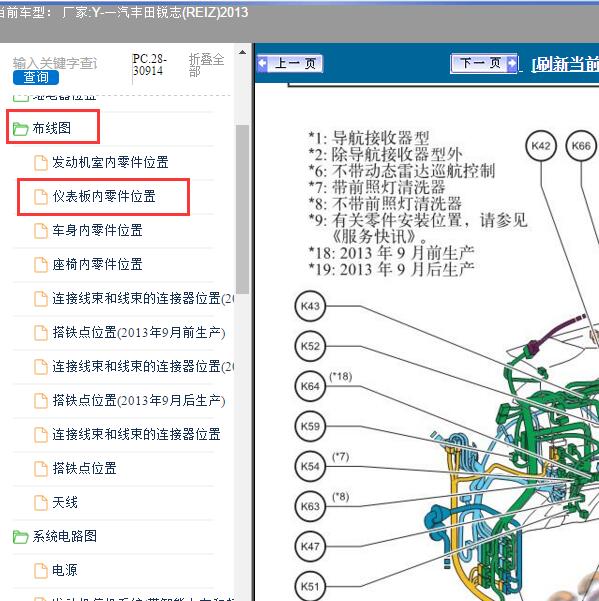599x601 pixels.
Task: Click the K59 connector circle
Action: click(310, 426)
